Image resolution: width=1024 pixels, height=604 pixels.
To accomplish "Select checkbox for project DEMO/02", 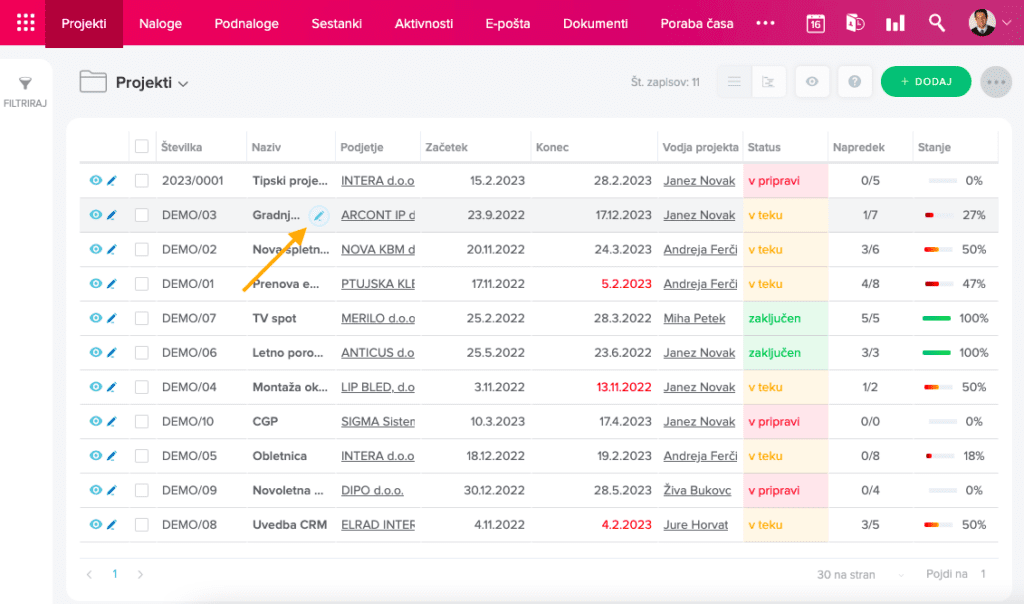I will [142, 249].
